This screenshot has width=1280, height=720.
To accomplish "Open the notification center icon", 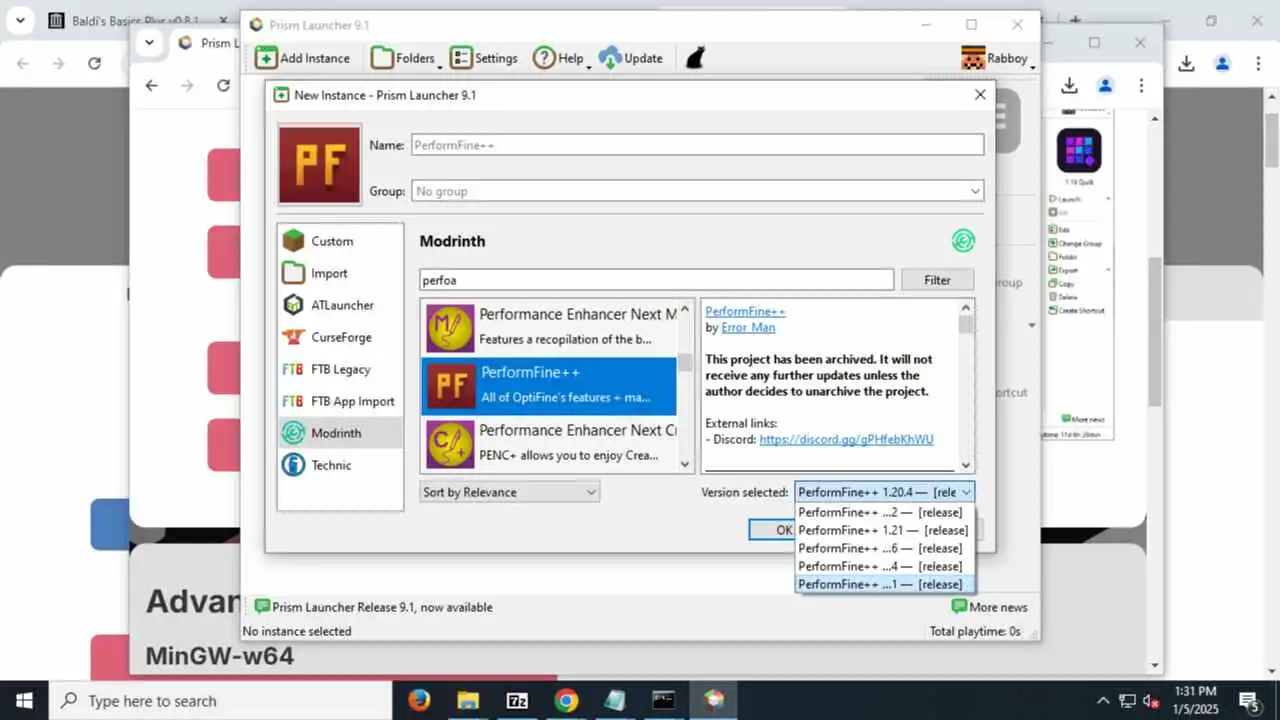I will coord(1248,700).
